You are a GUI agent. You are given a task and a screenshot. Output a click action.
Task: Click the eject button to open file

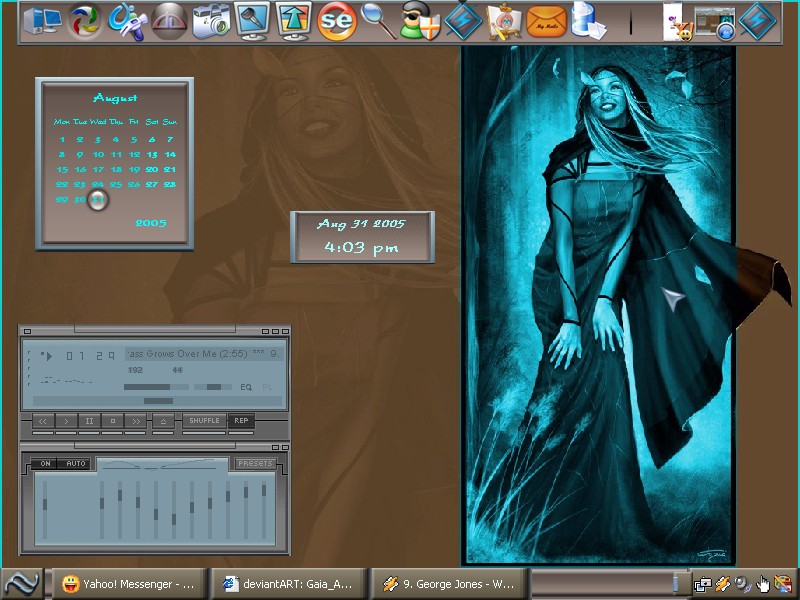163,421
